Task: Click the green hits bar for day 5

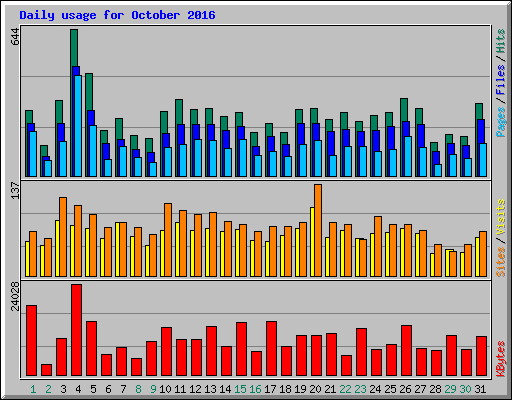Action: (x=89, y=92)
